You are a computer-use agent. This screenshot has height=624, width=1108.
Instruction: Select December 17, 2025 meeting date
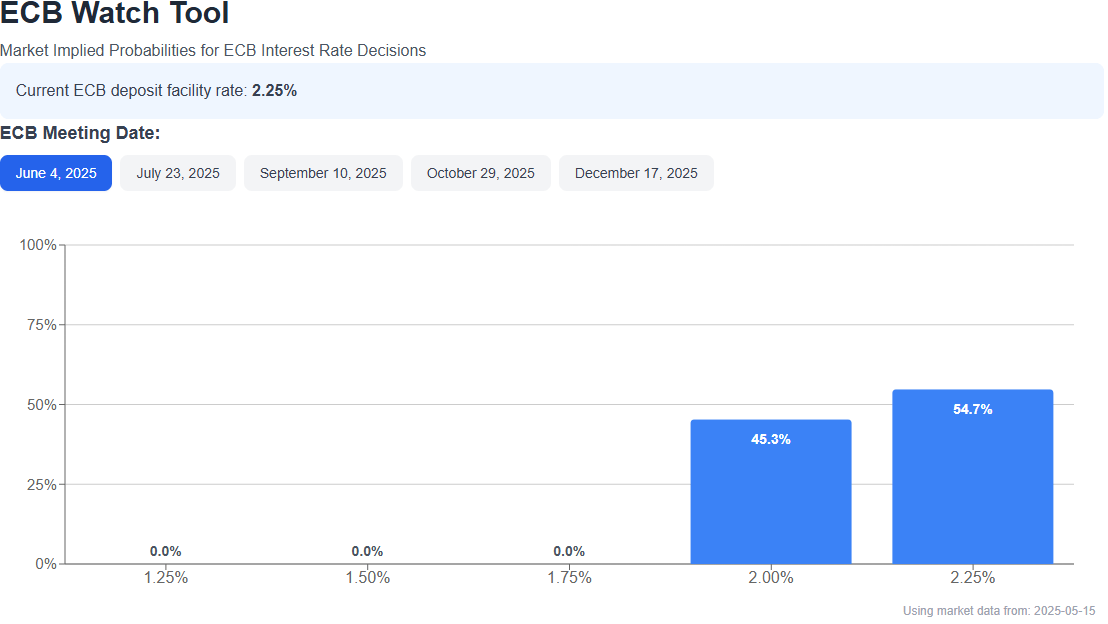click(x=636, y=173)
